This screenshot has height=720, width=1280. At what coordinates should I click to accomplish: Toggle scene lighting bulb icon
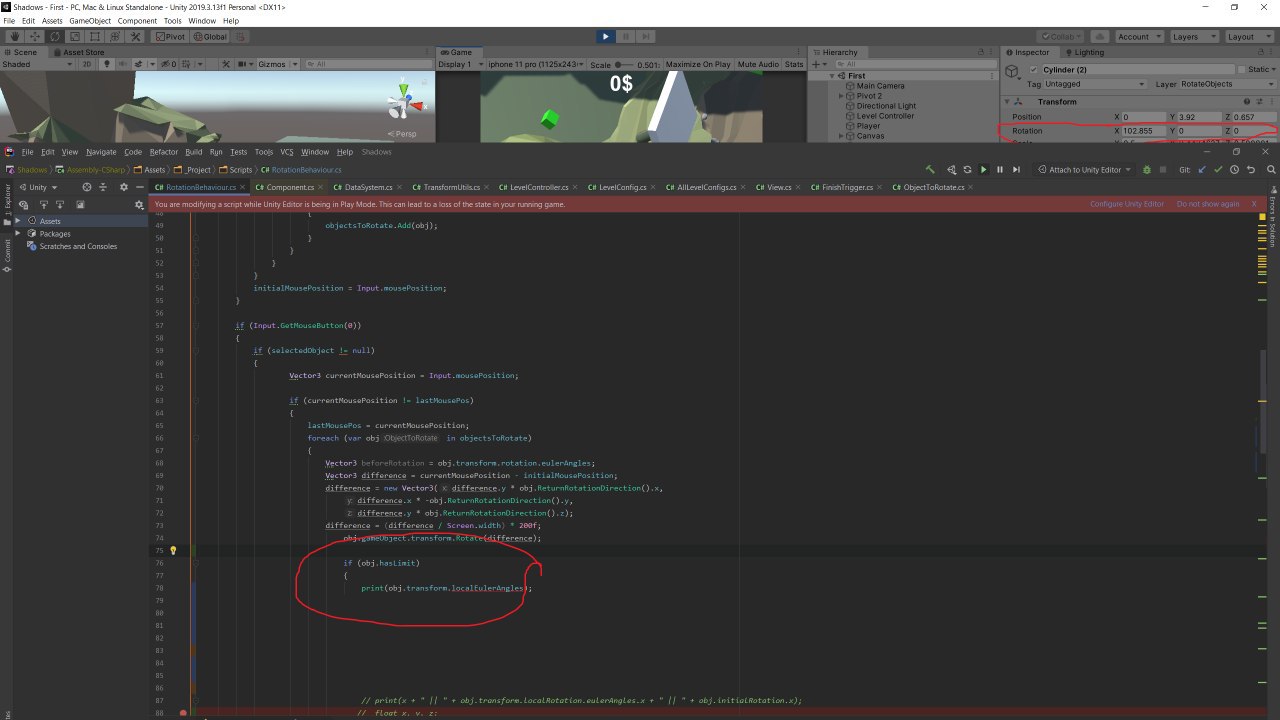[x=107, y=64]
